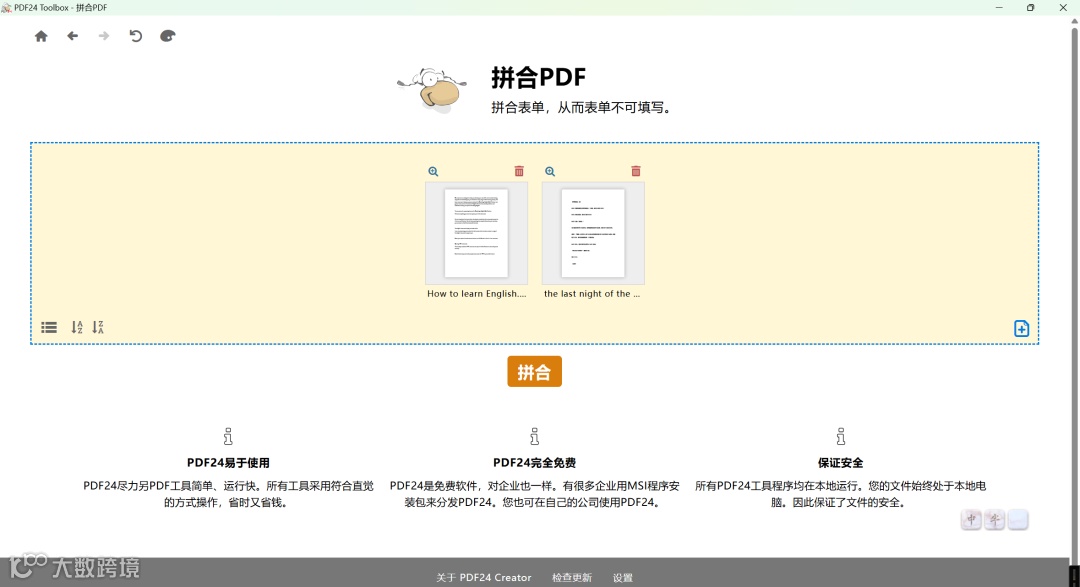Viewport: 1080px width, 587px height.
Task: Click the info icon above 保证安全
Action: tap(840, 437)
